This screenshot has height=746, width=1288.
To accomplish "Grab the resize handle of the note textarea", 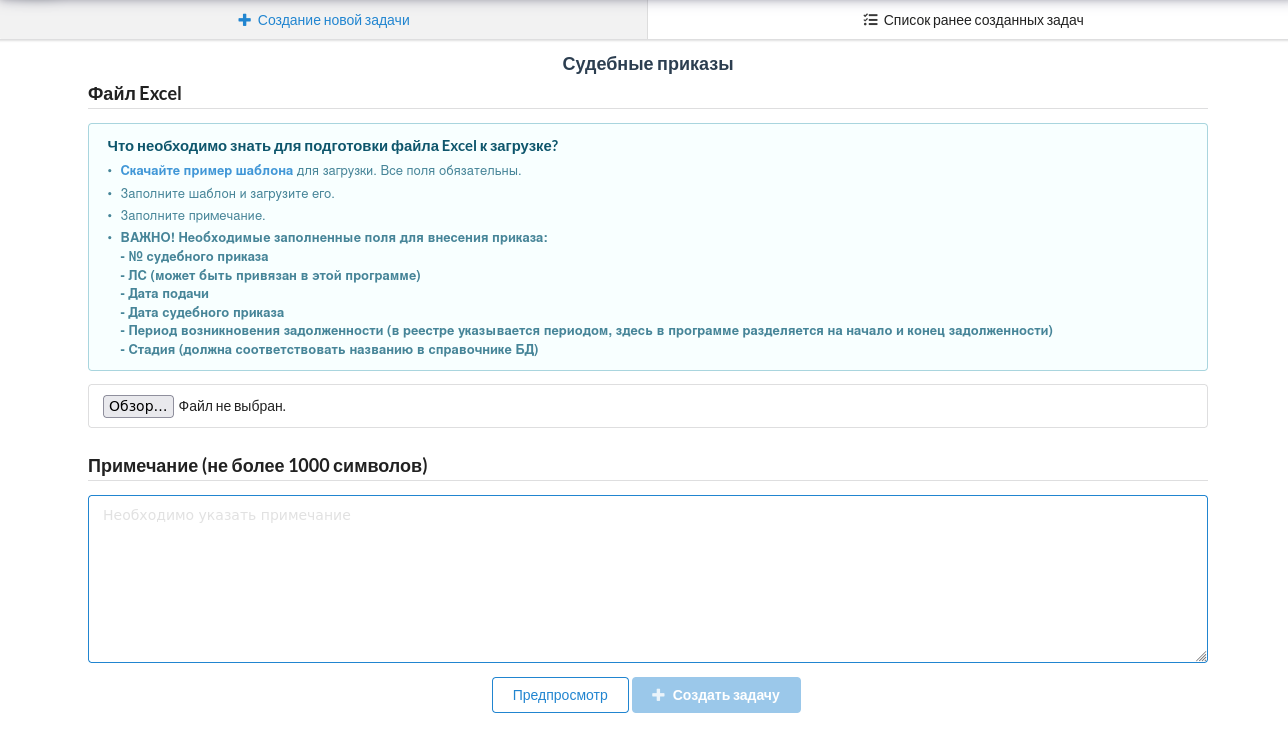I will pos(1201,656).
